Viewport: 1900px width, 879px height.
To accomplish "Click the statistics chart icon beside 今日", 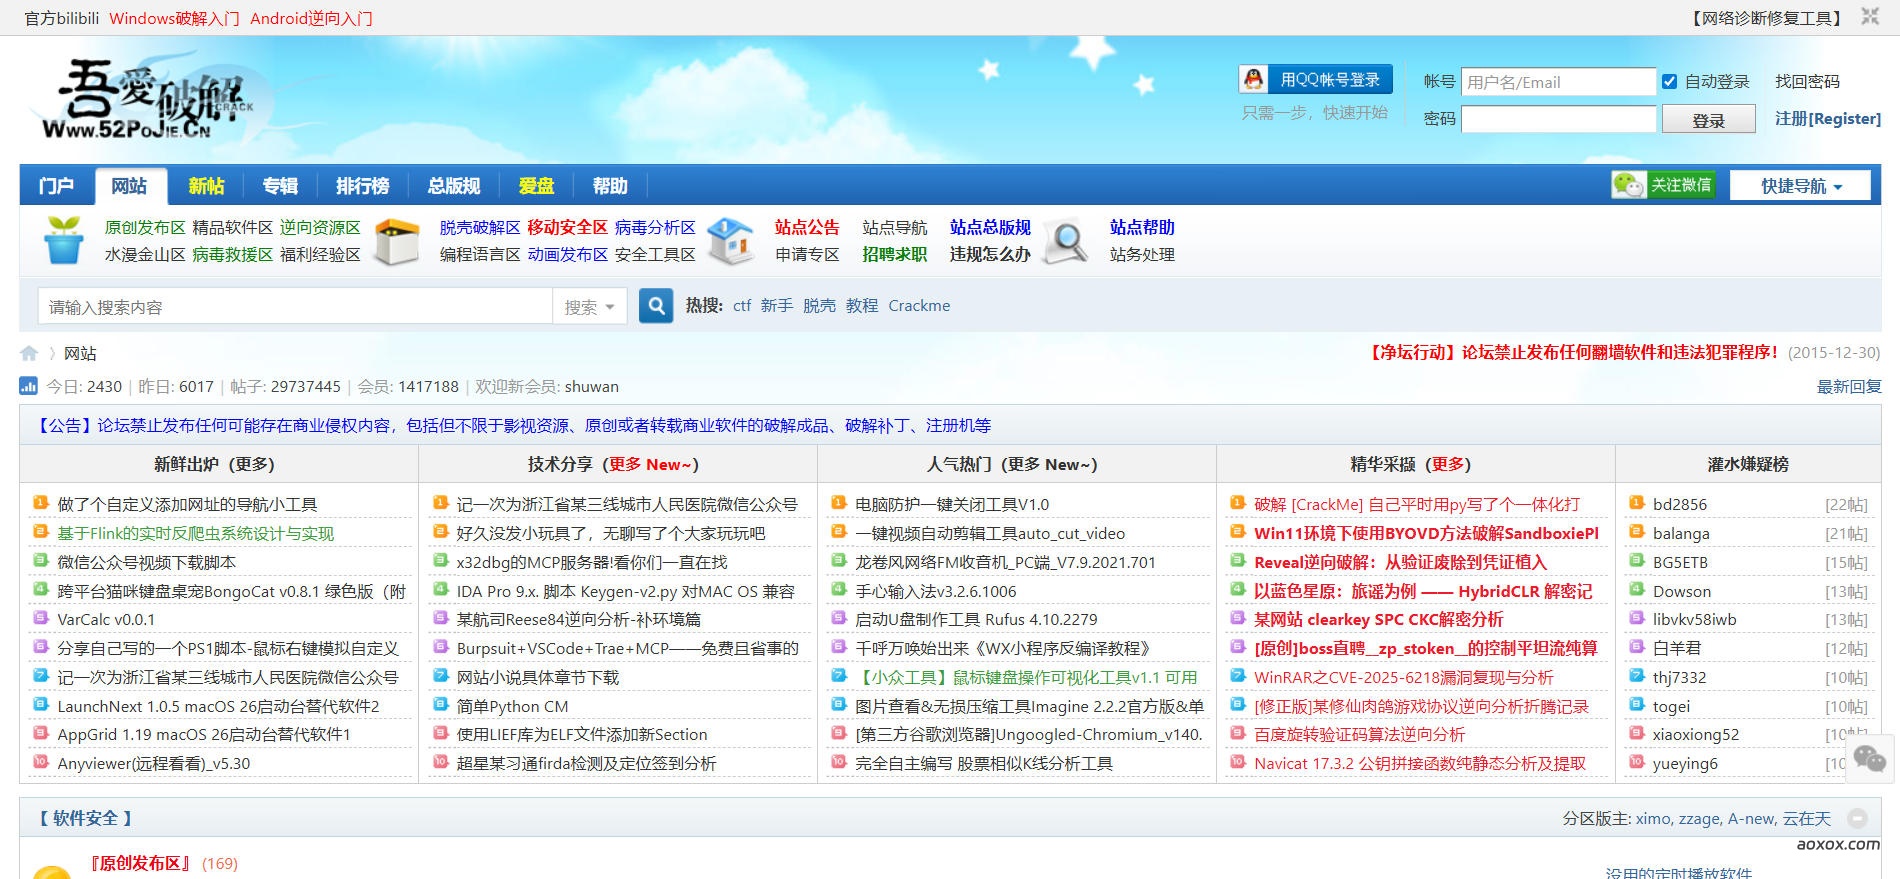I will click(x=28, y=386).
